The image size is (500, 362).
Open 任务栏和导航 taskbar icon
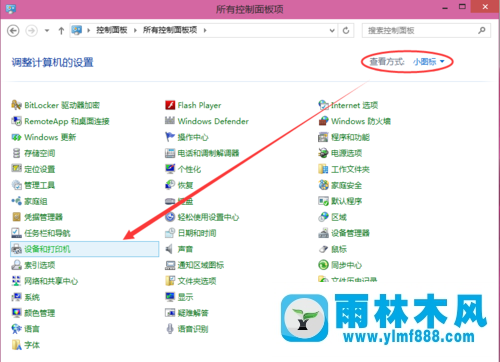click(x=16, y=233)
